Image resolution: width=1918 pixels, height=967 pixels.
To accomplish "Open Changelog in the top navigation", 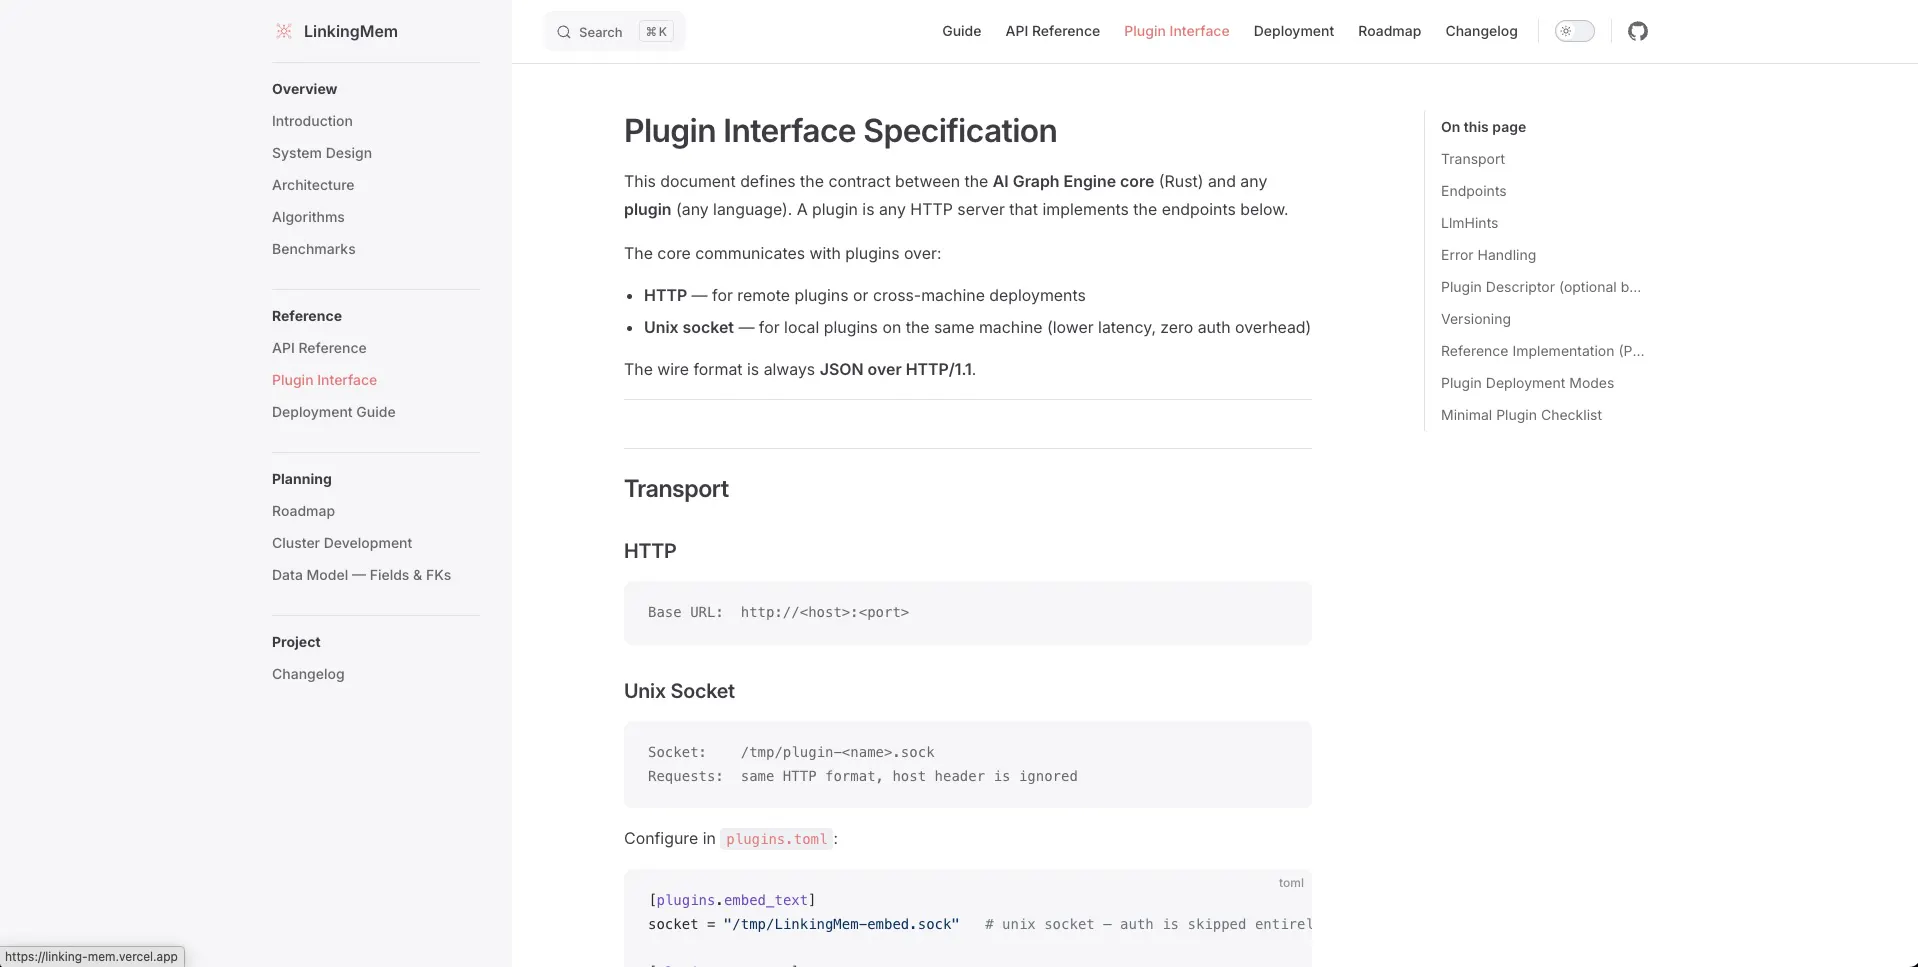I will coord(1481,31).
